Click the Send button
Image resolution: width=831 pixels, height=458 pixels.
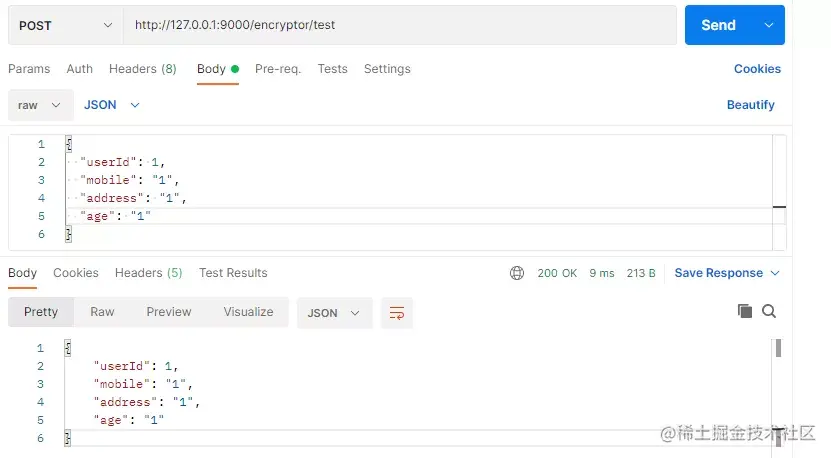pyautogui.click(x=718, y=25)
